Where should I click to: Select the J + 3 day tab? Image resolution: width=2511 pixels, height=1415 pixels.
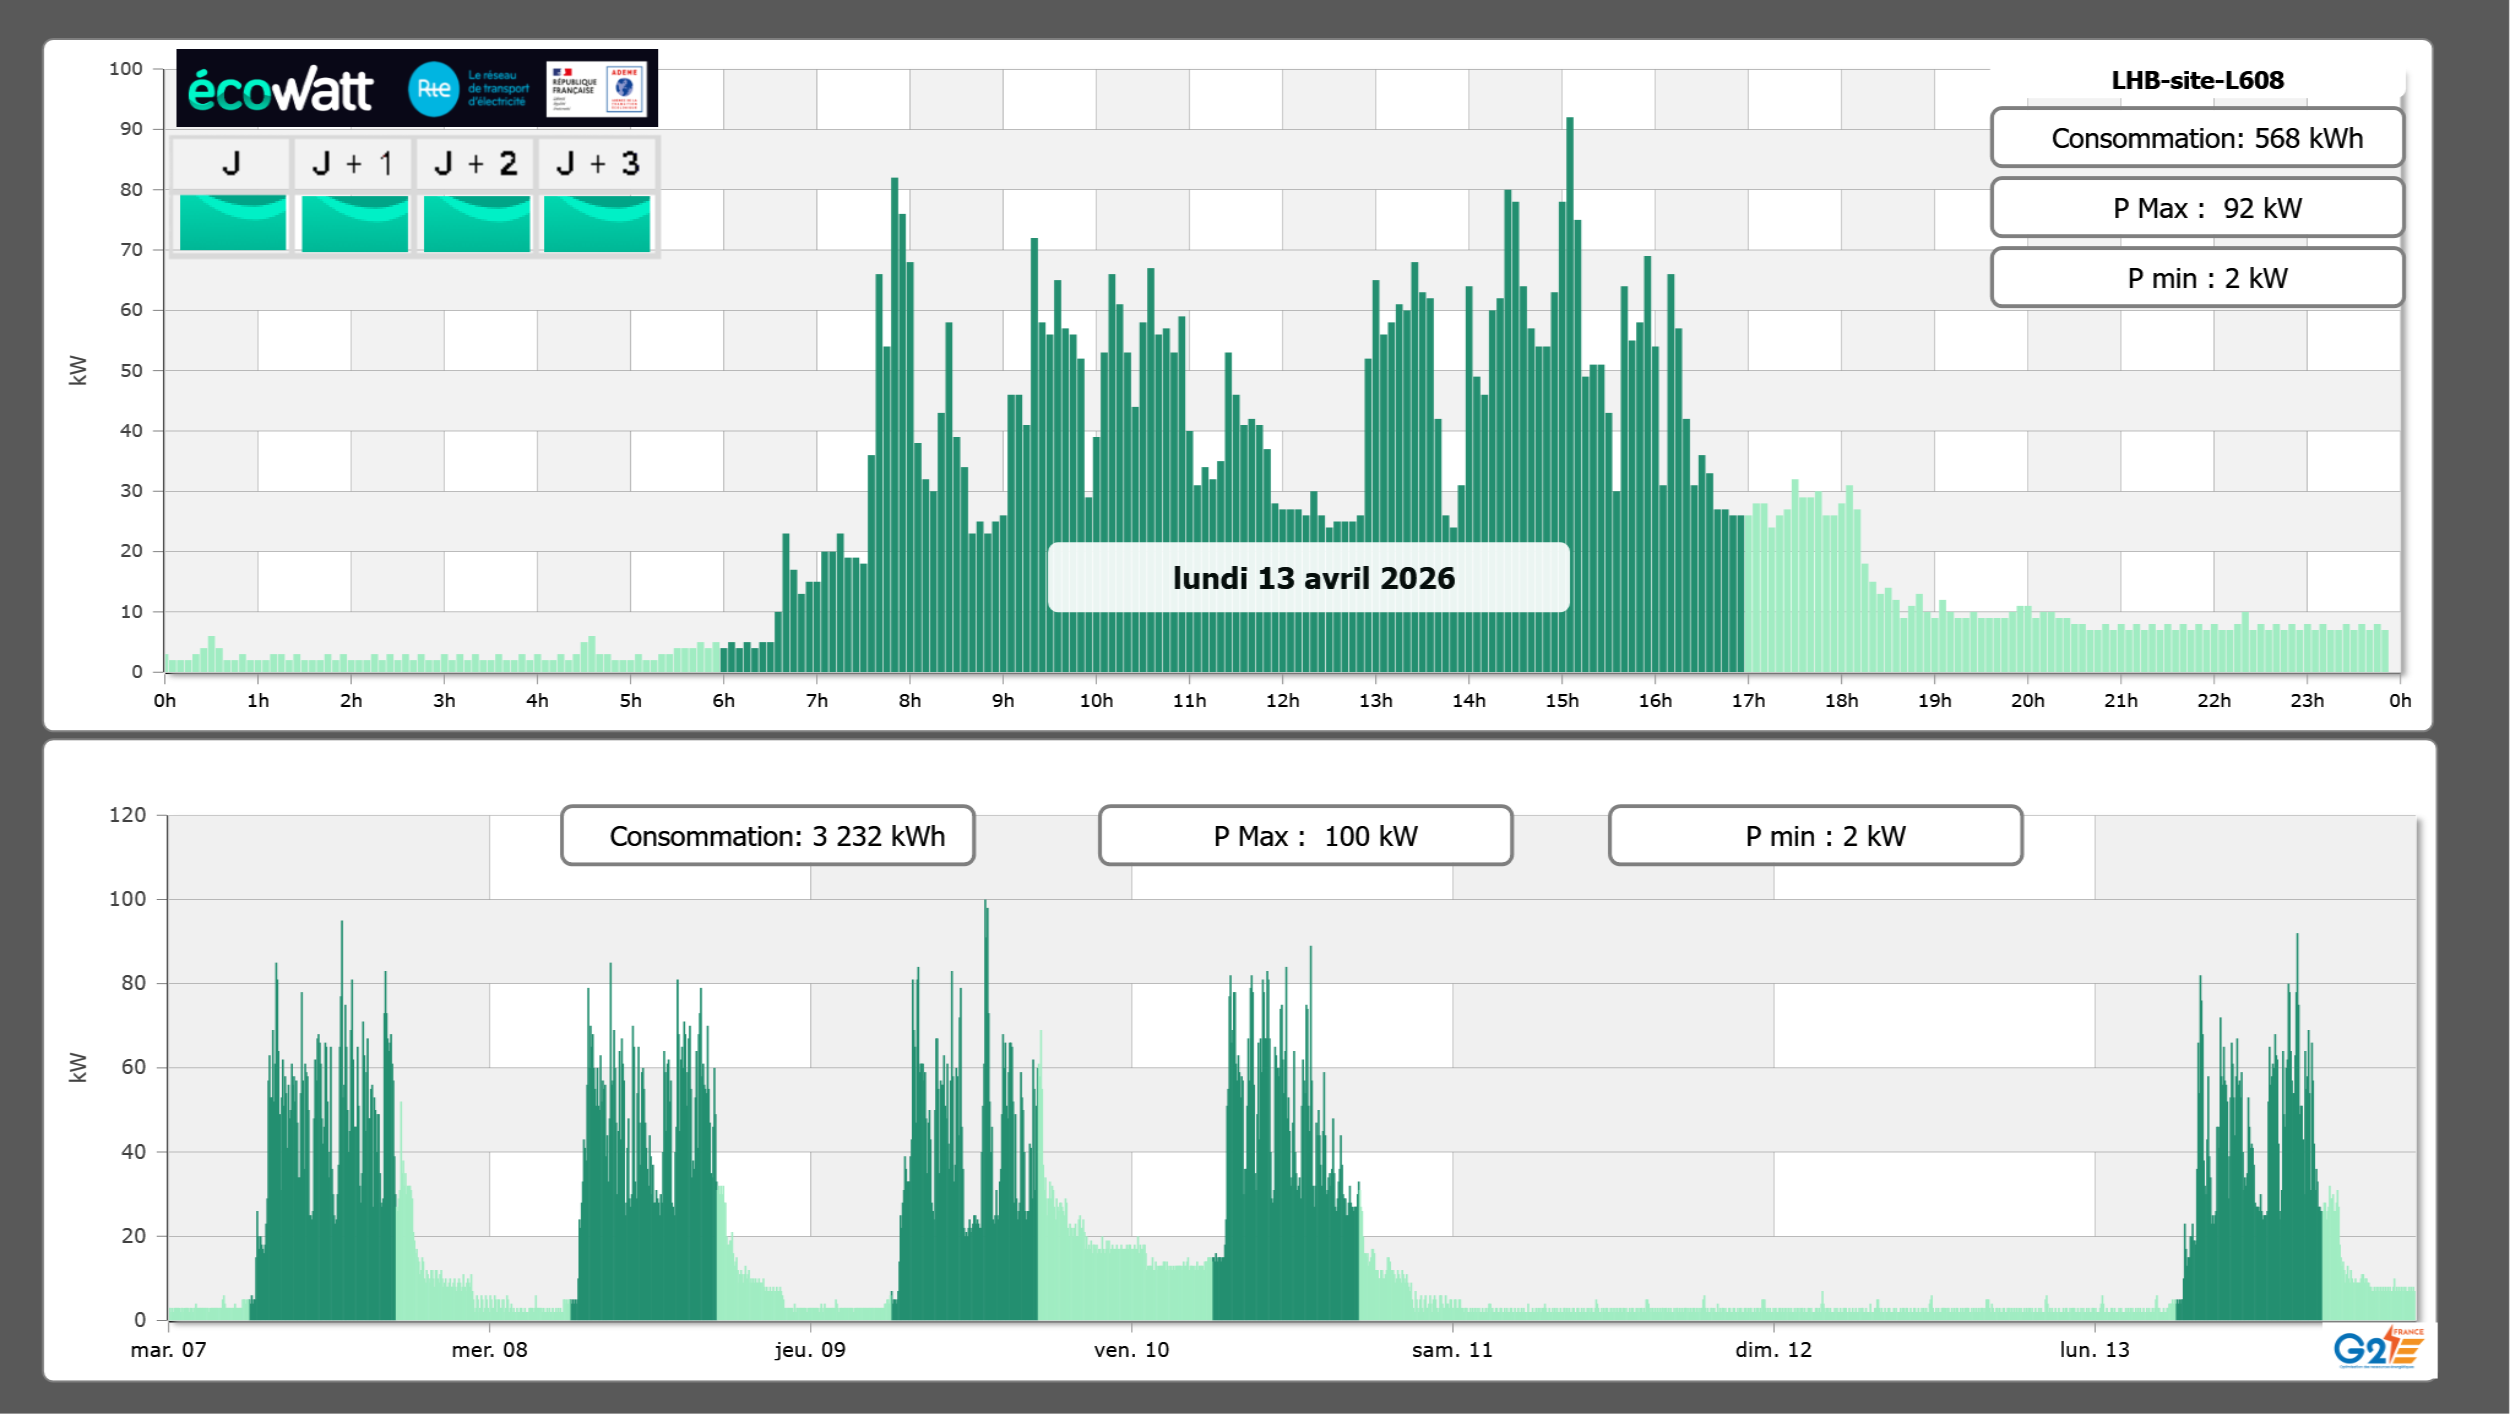pos(597,163)
